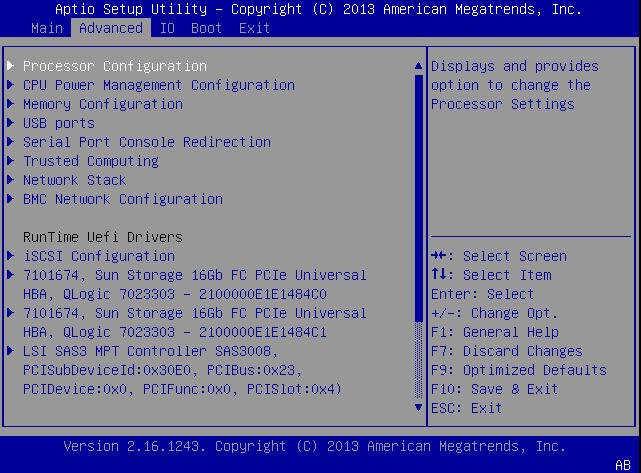Click the +/-: Change Opt. hint
Image resolution: width=641 pixels, height=473 pixels.
point(495,313)
